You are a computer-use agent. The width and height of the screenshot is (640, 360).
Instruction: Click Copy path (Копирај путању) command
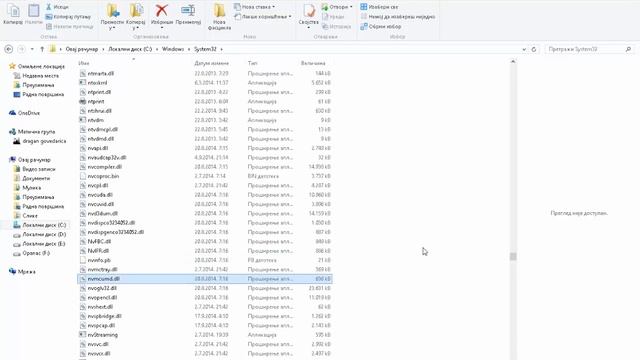coord(69,17)
